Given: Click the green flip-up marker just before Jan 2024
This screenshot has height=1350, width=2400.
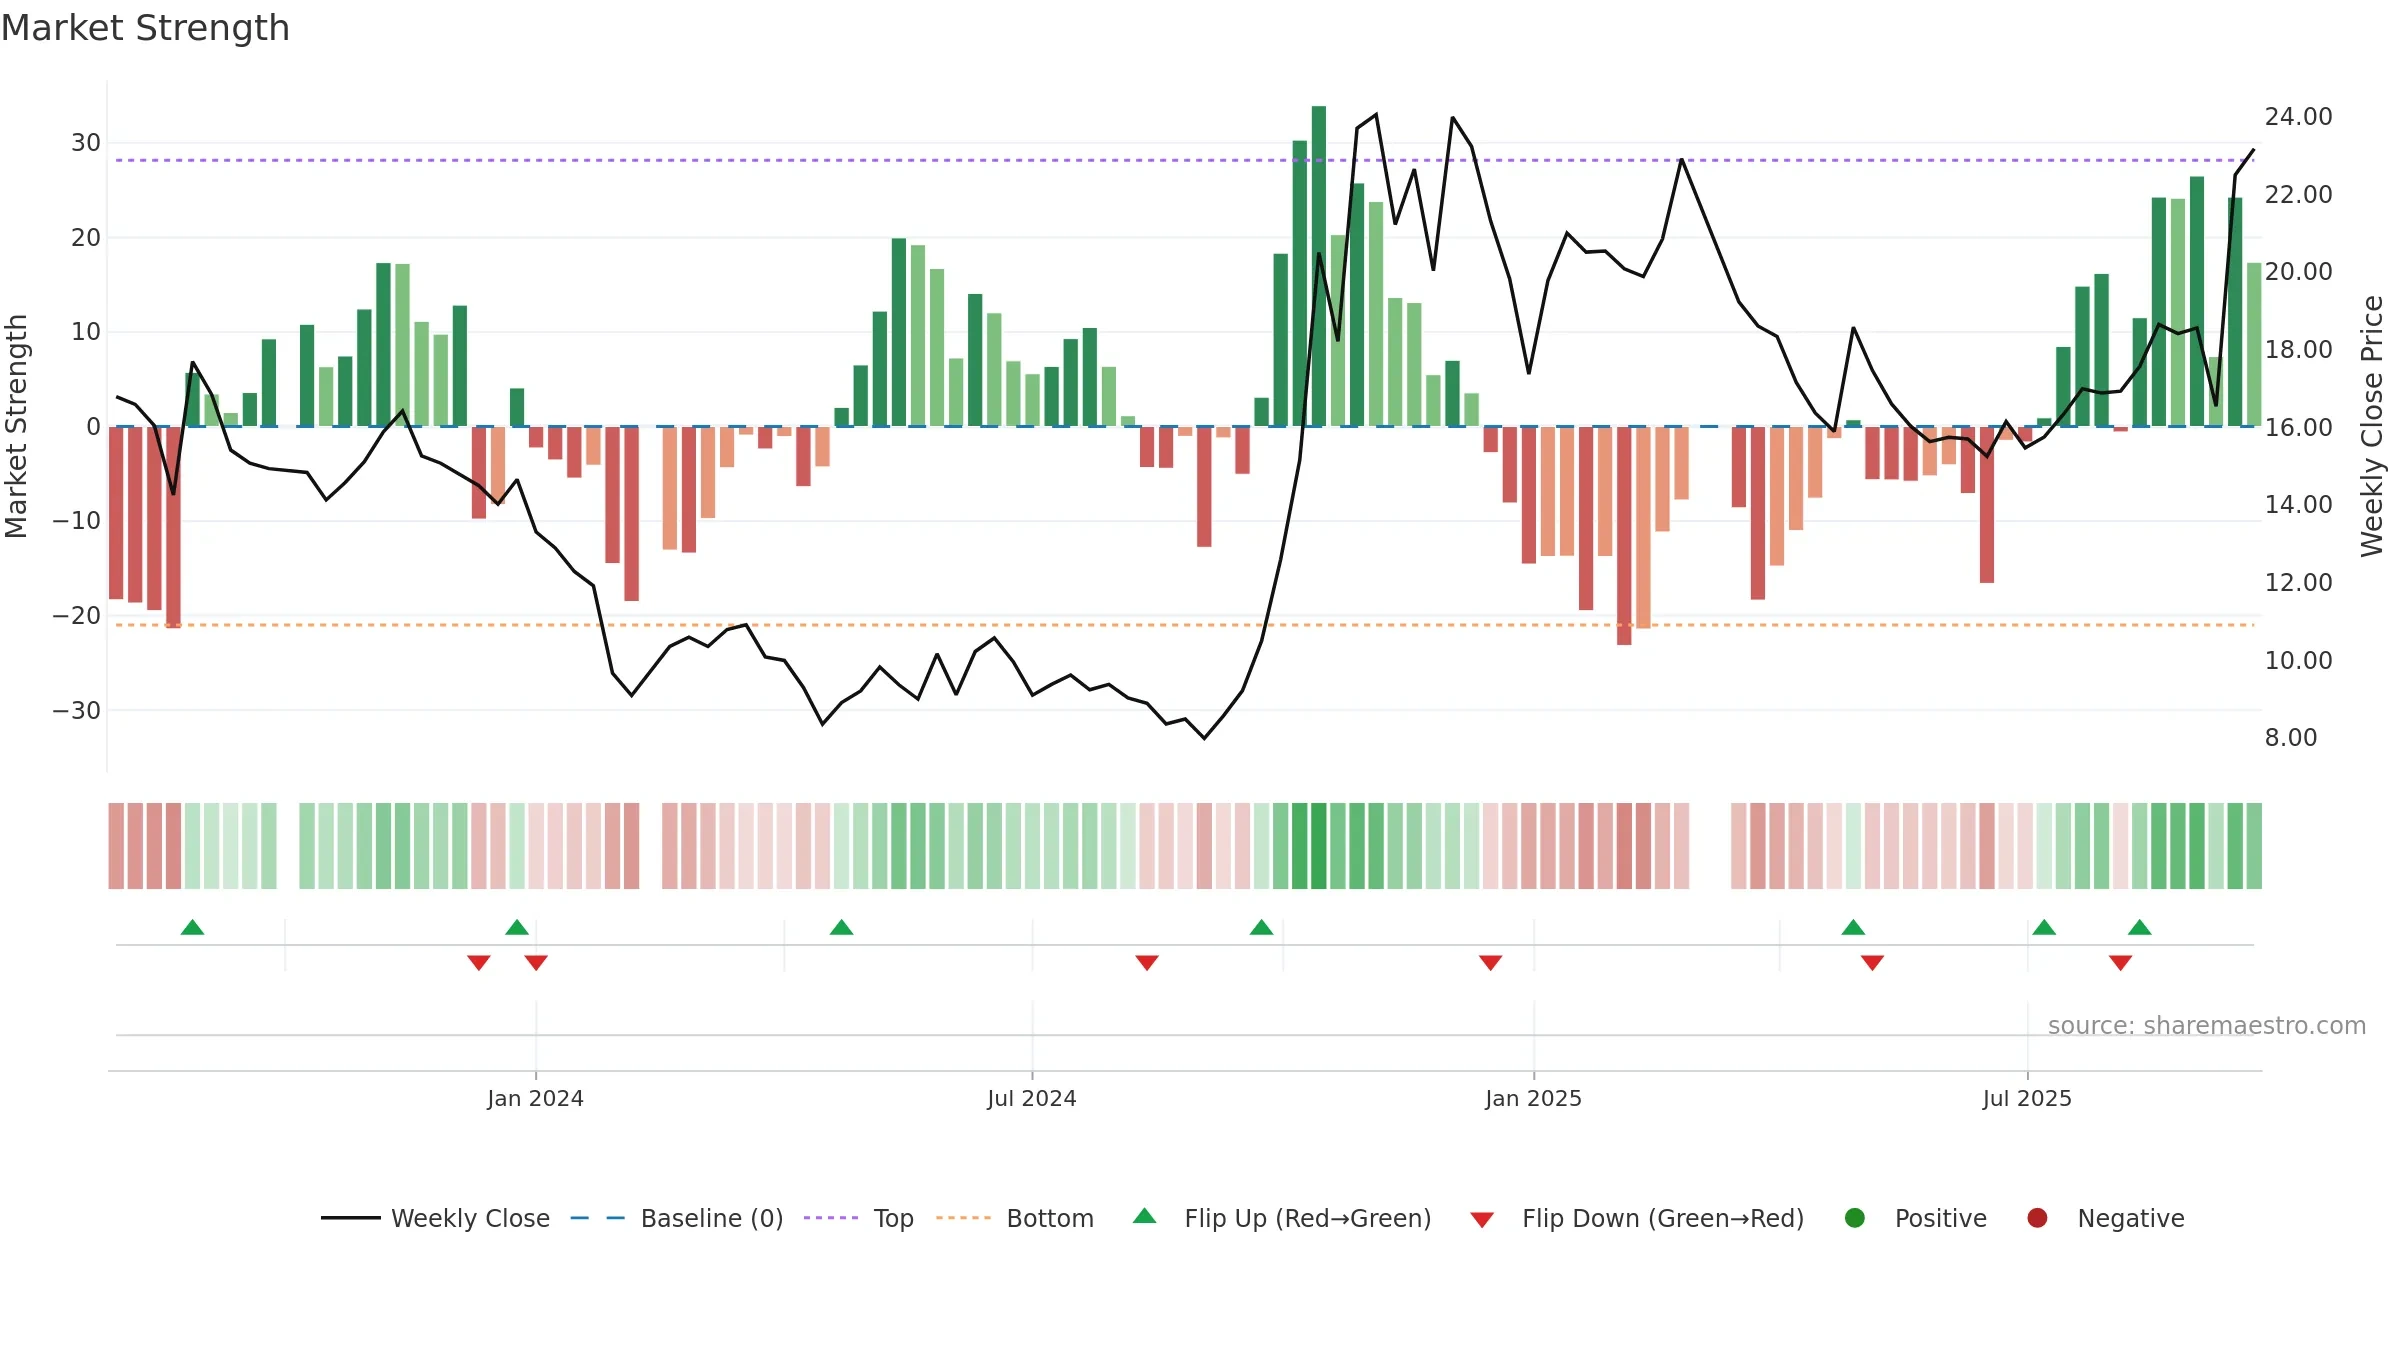Looking at the screenshot, I should click(x=517, y=927).
